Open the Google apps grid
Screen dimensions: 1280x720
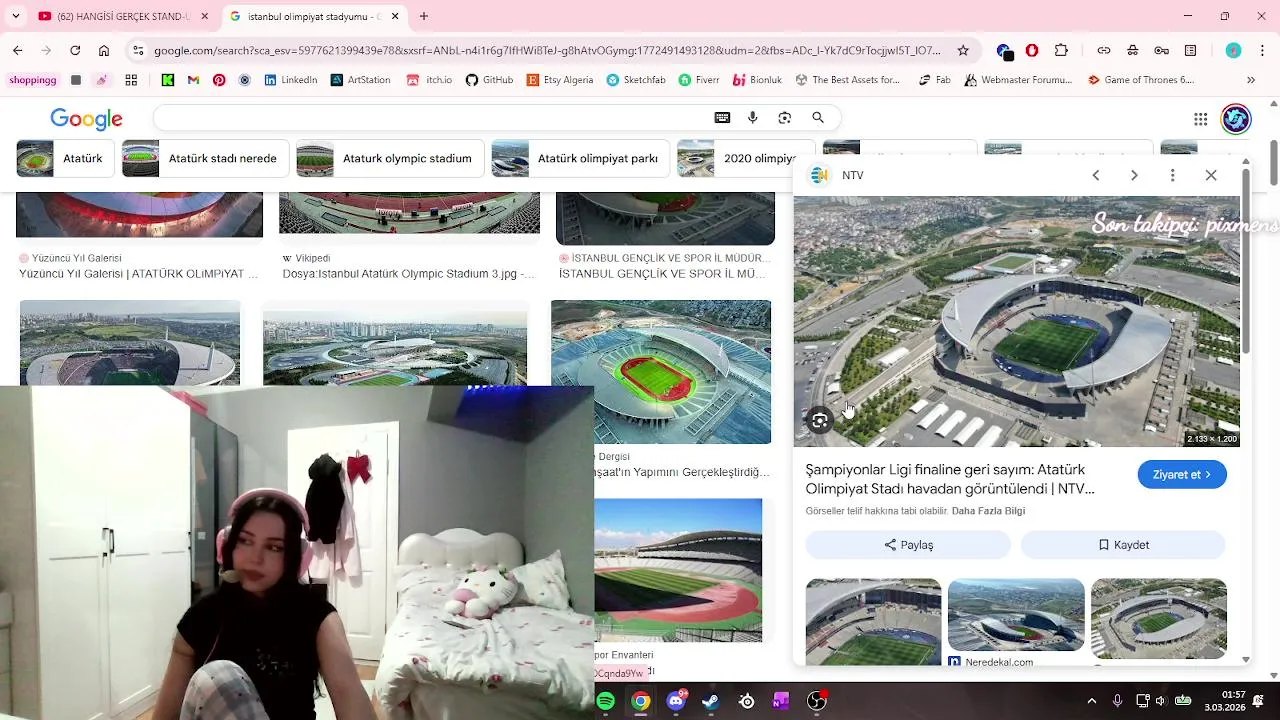tap(1200, 119)
